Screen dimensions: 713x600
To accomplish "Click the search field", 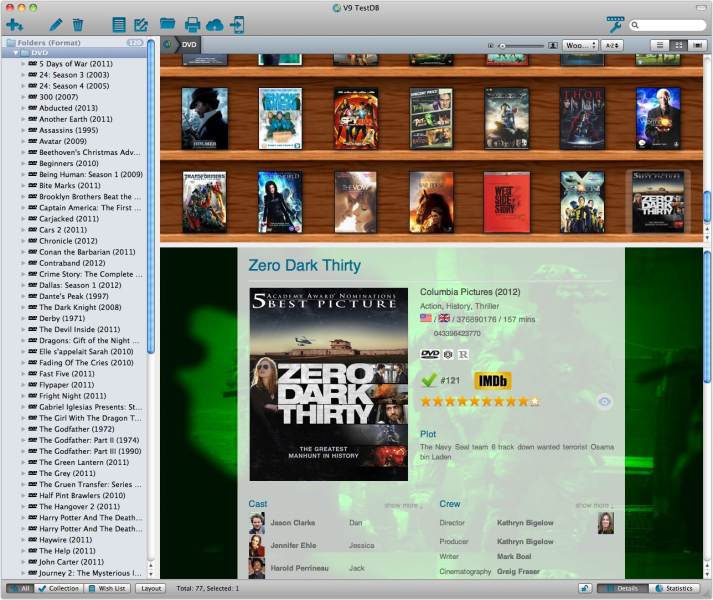I will [668, 25].
